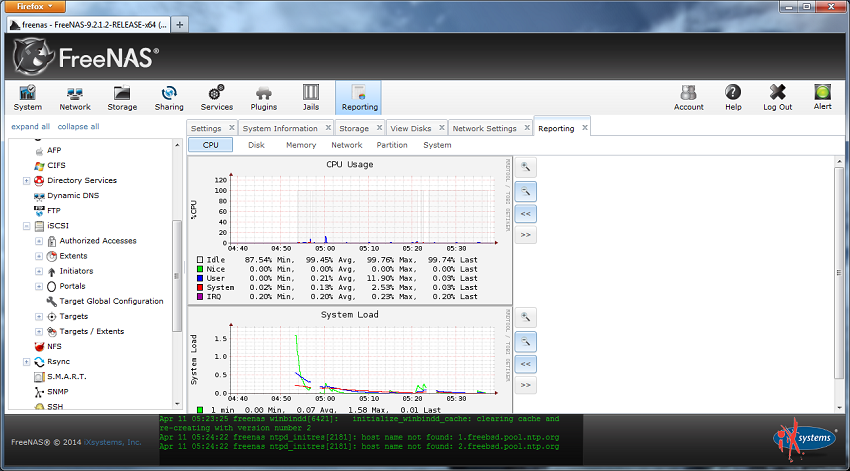
Task: Step System Load graph back in time
Action: [525, 364]
